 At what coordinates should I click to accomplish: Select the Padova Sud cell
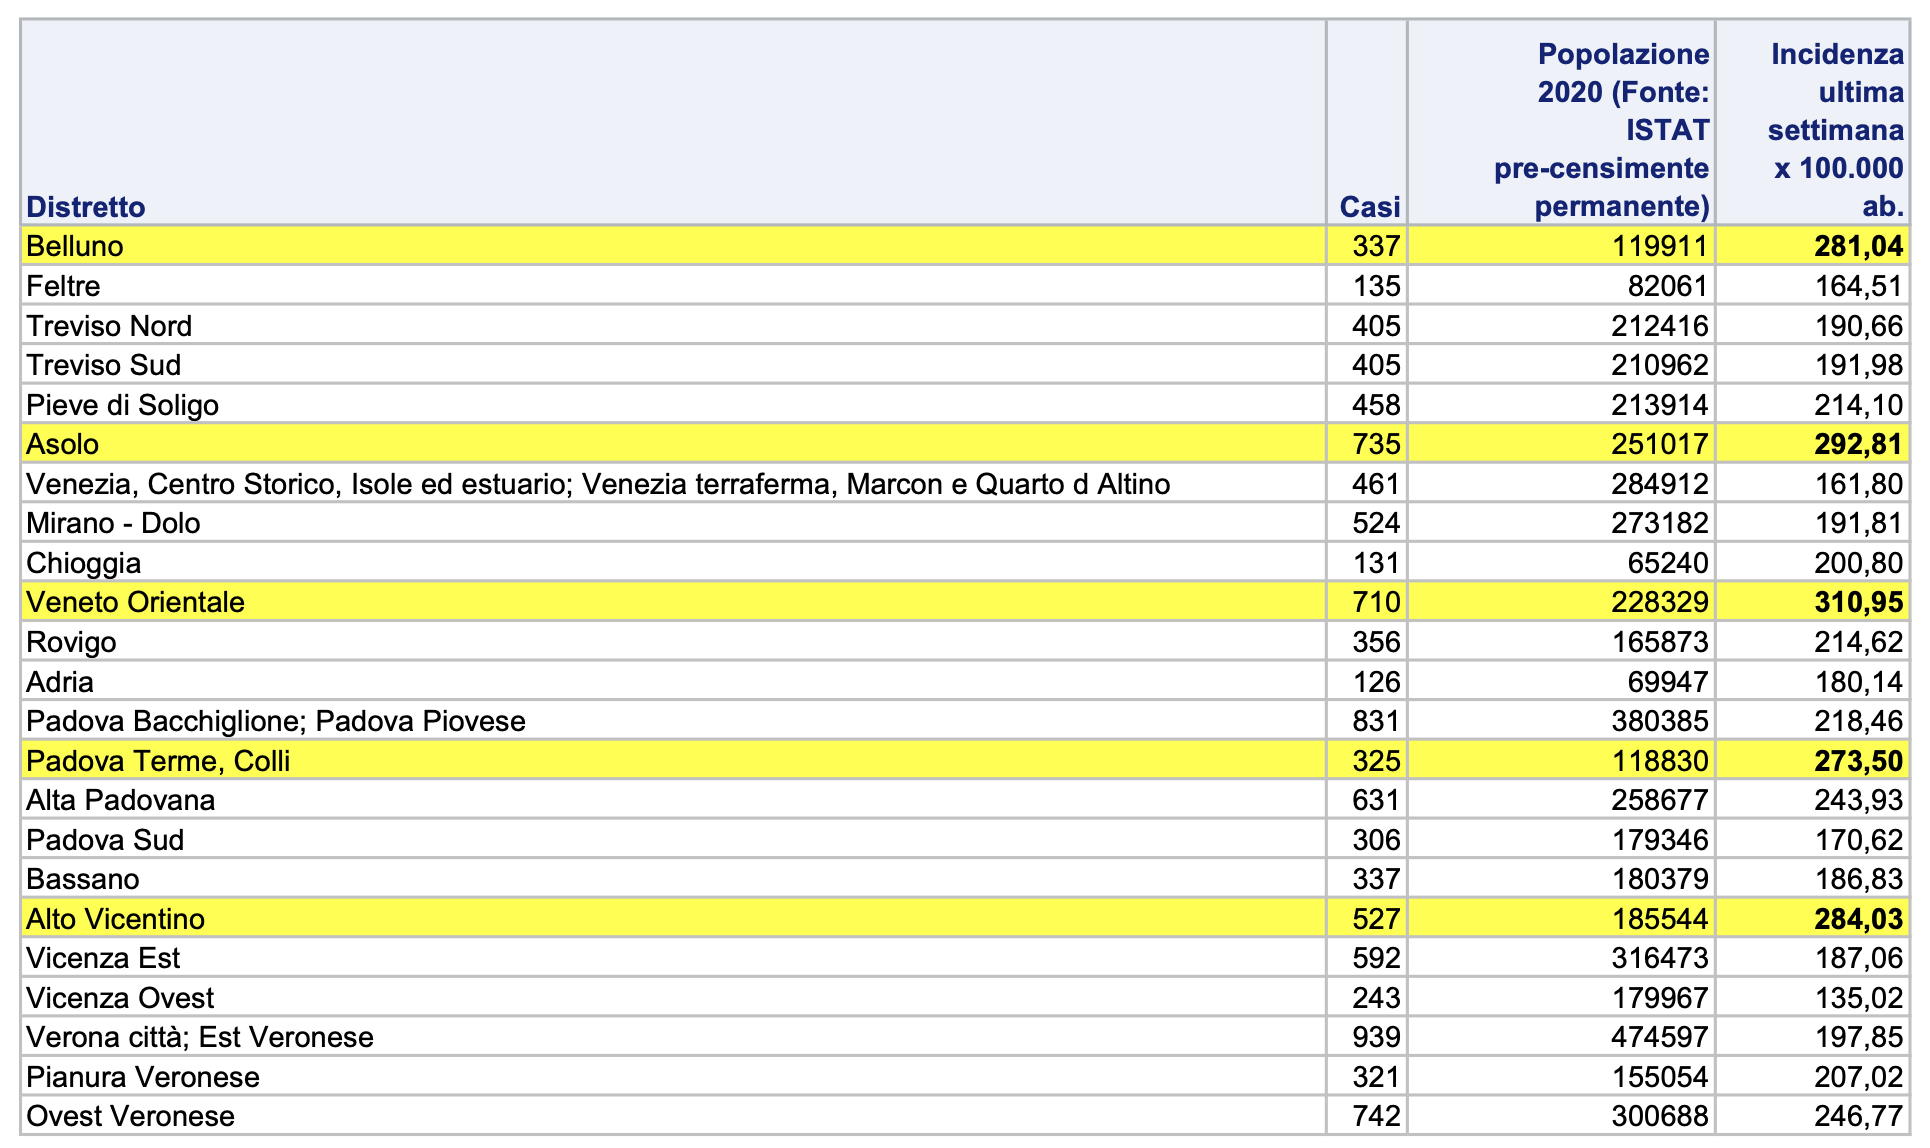coord(674,840)
